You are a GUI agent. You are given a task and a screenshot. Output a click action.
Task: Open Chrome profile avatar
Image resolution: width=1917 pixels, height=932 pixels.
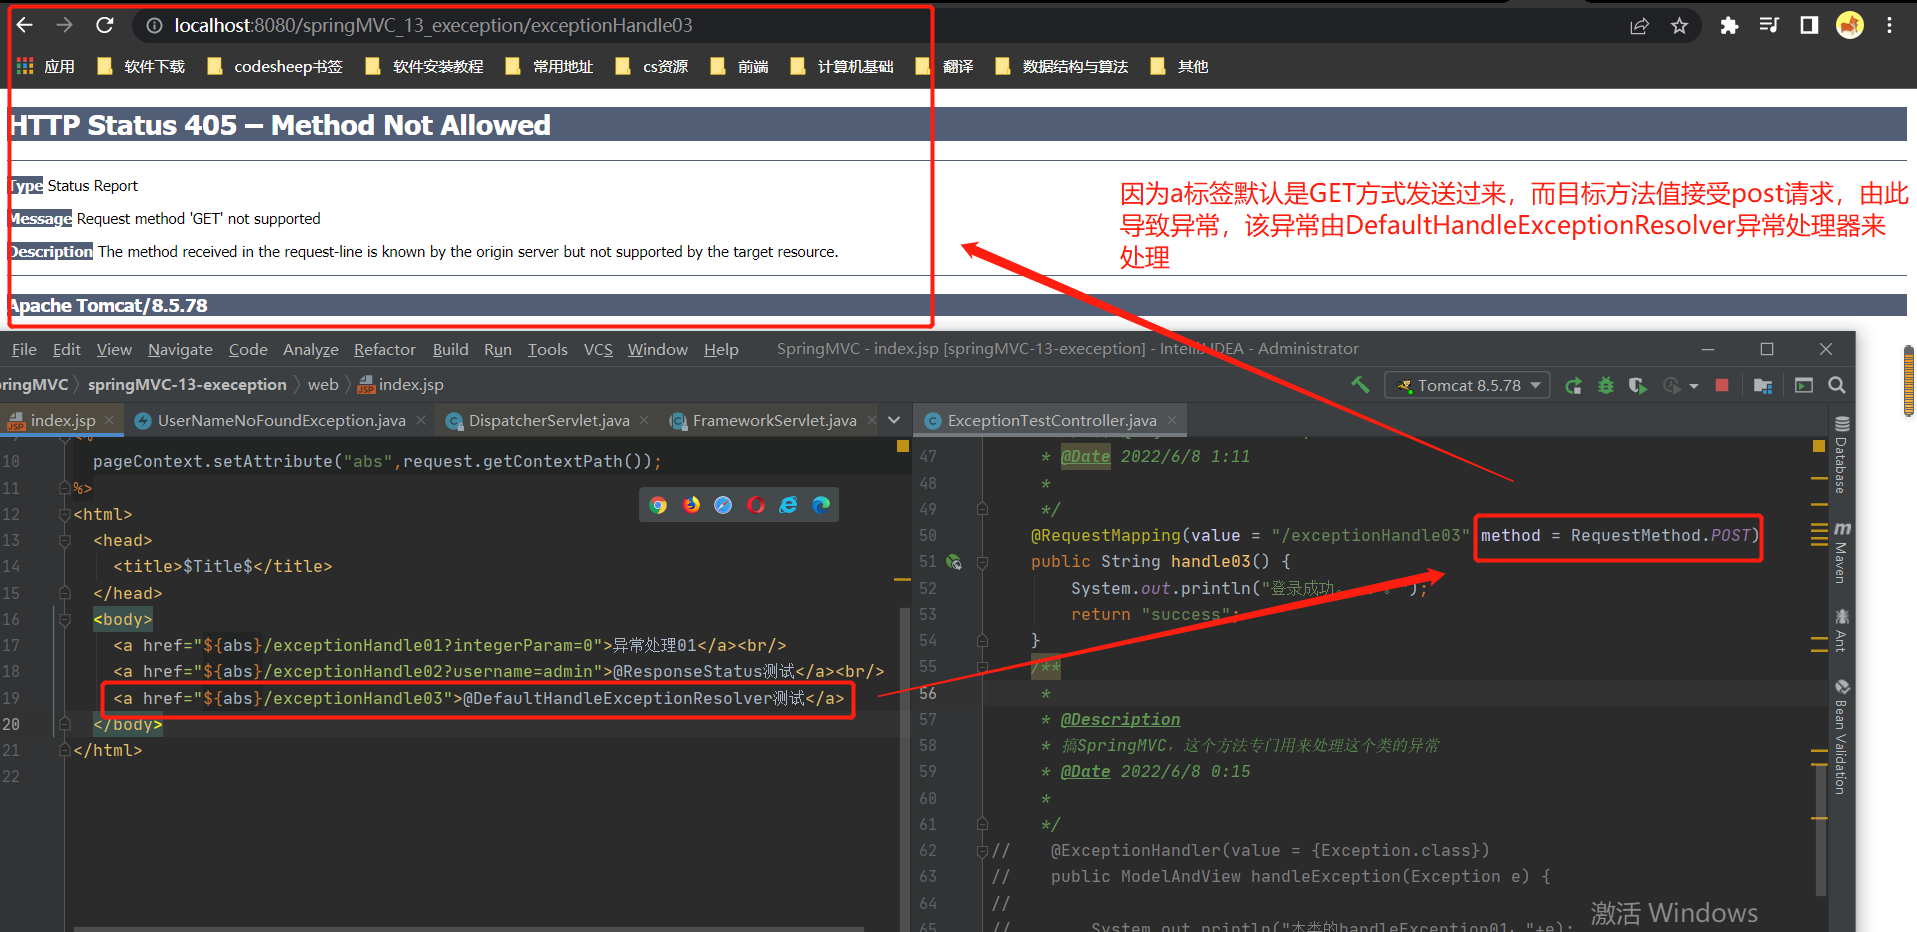tap(1850, 25)
